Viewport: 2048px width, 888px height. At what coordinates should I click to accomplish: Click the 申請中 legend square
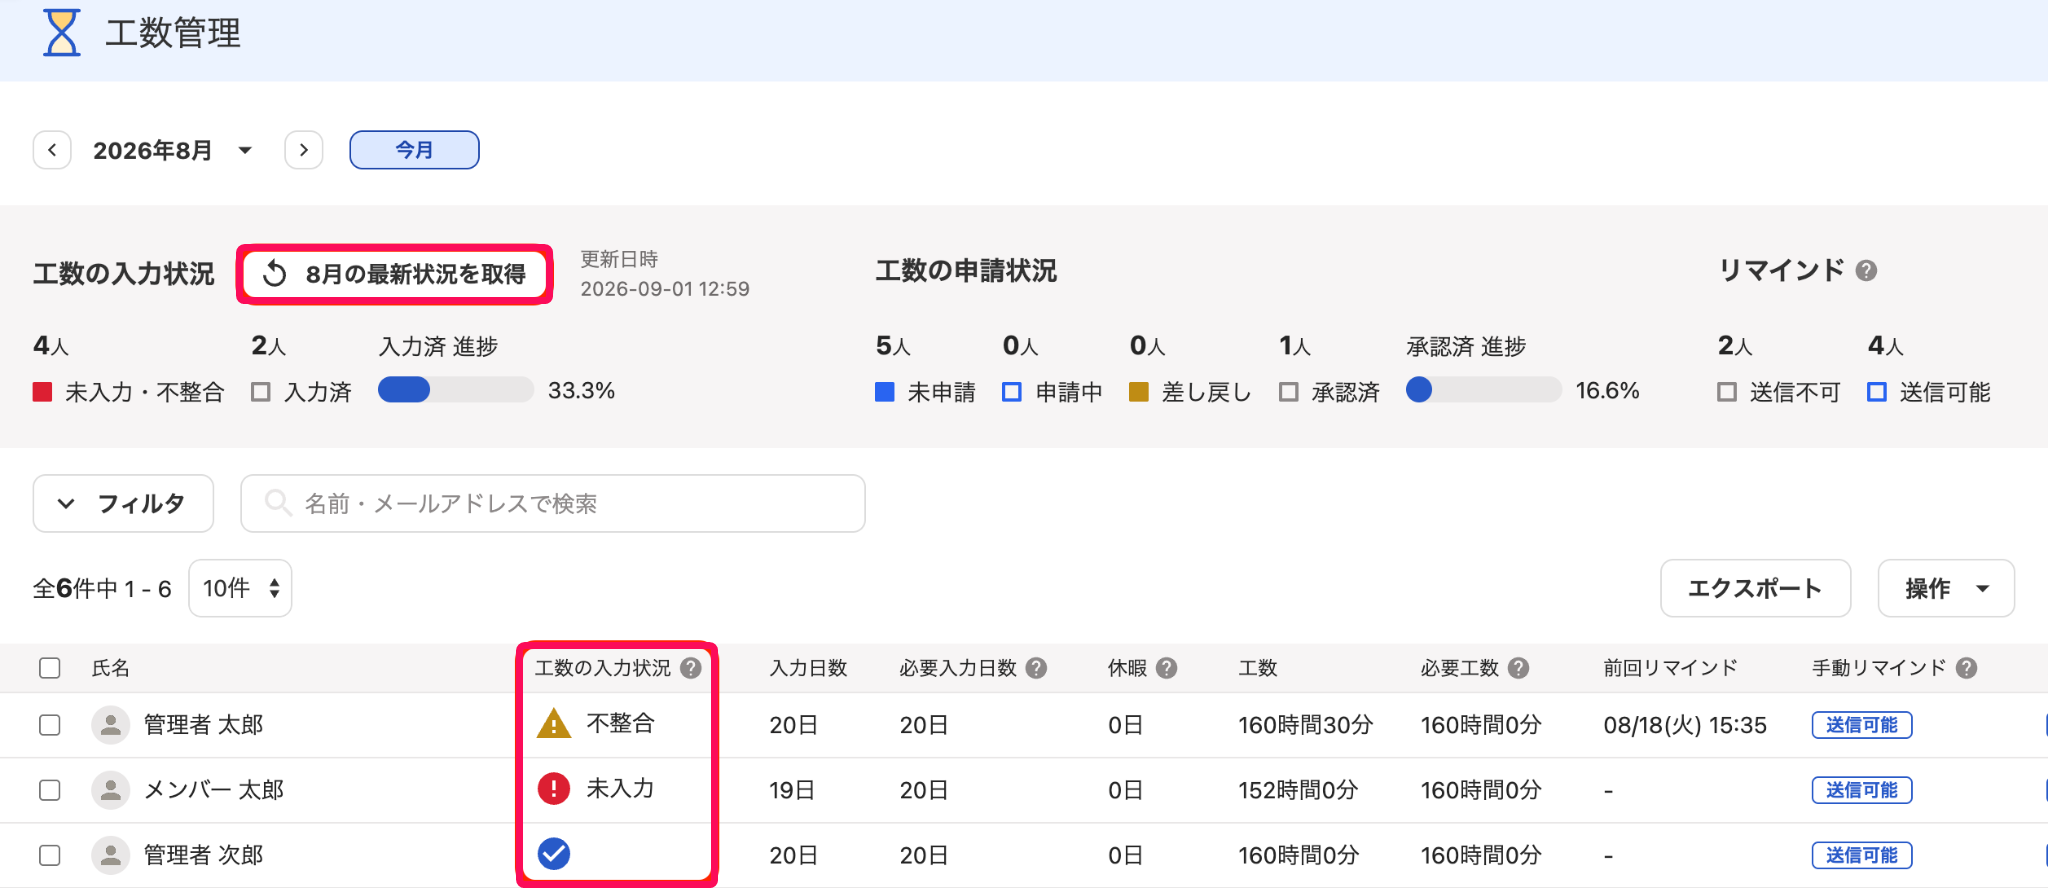(1012, 392)
